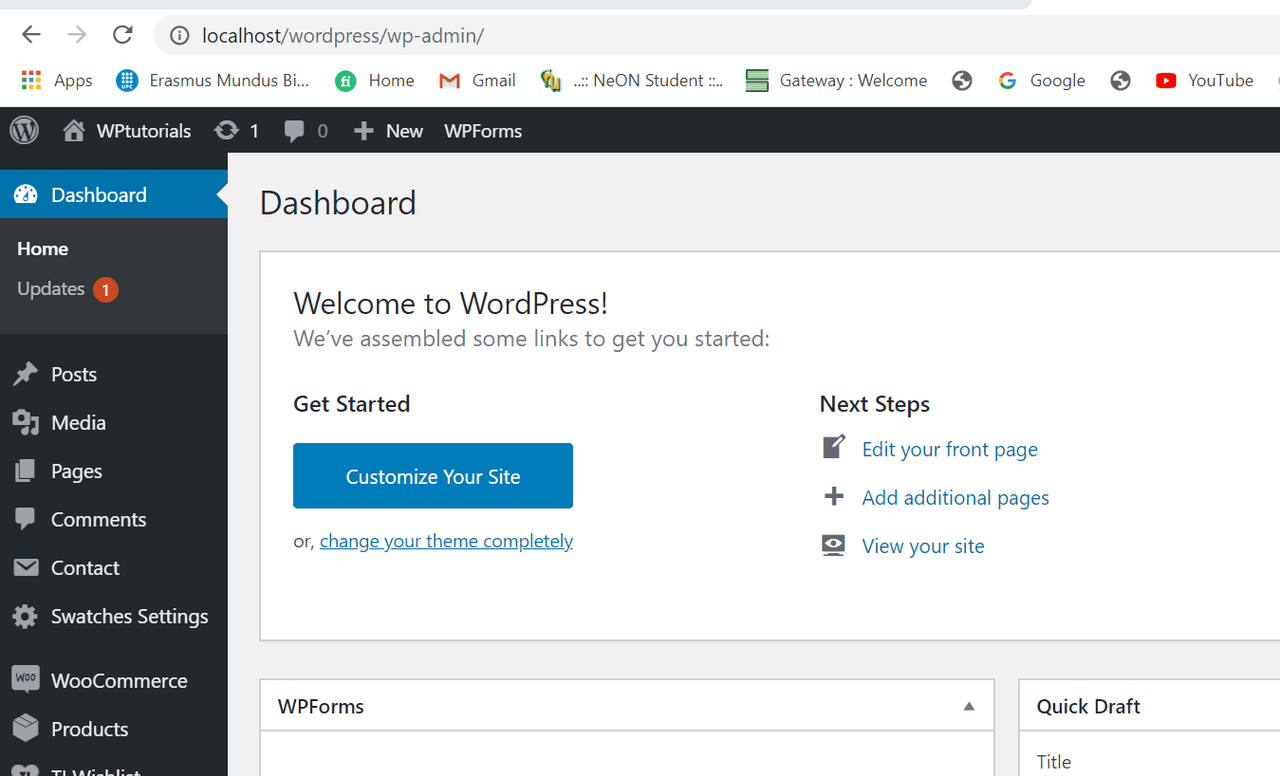Click the Media icon in sidebar

25,423
